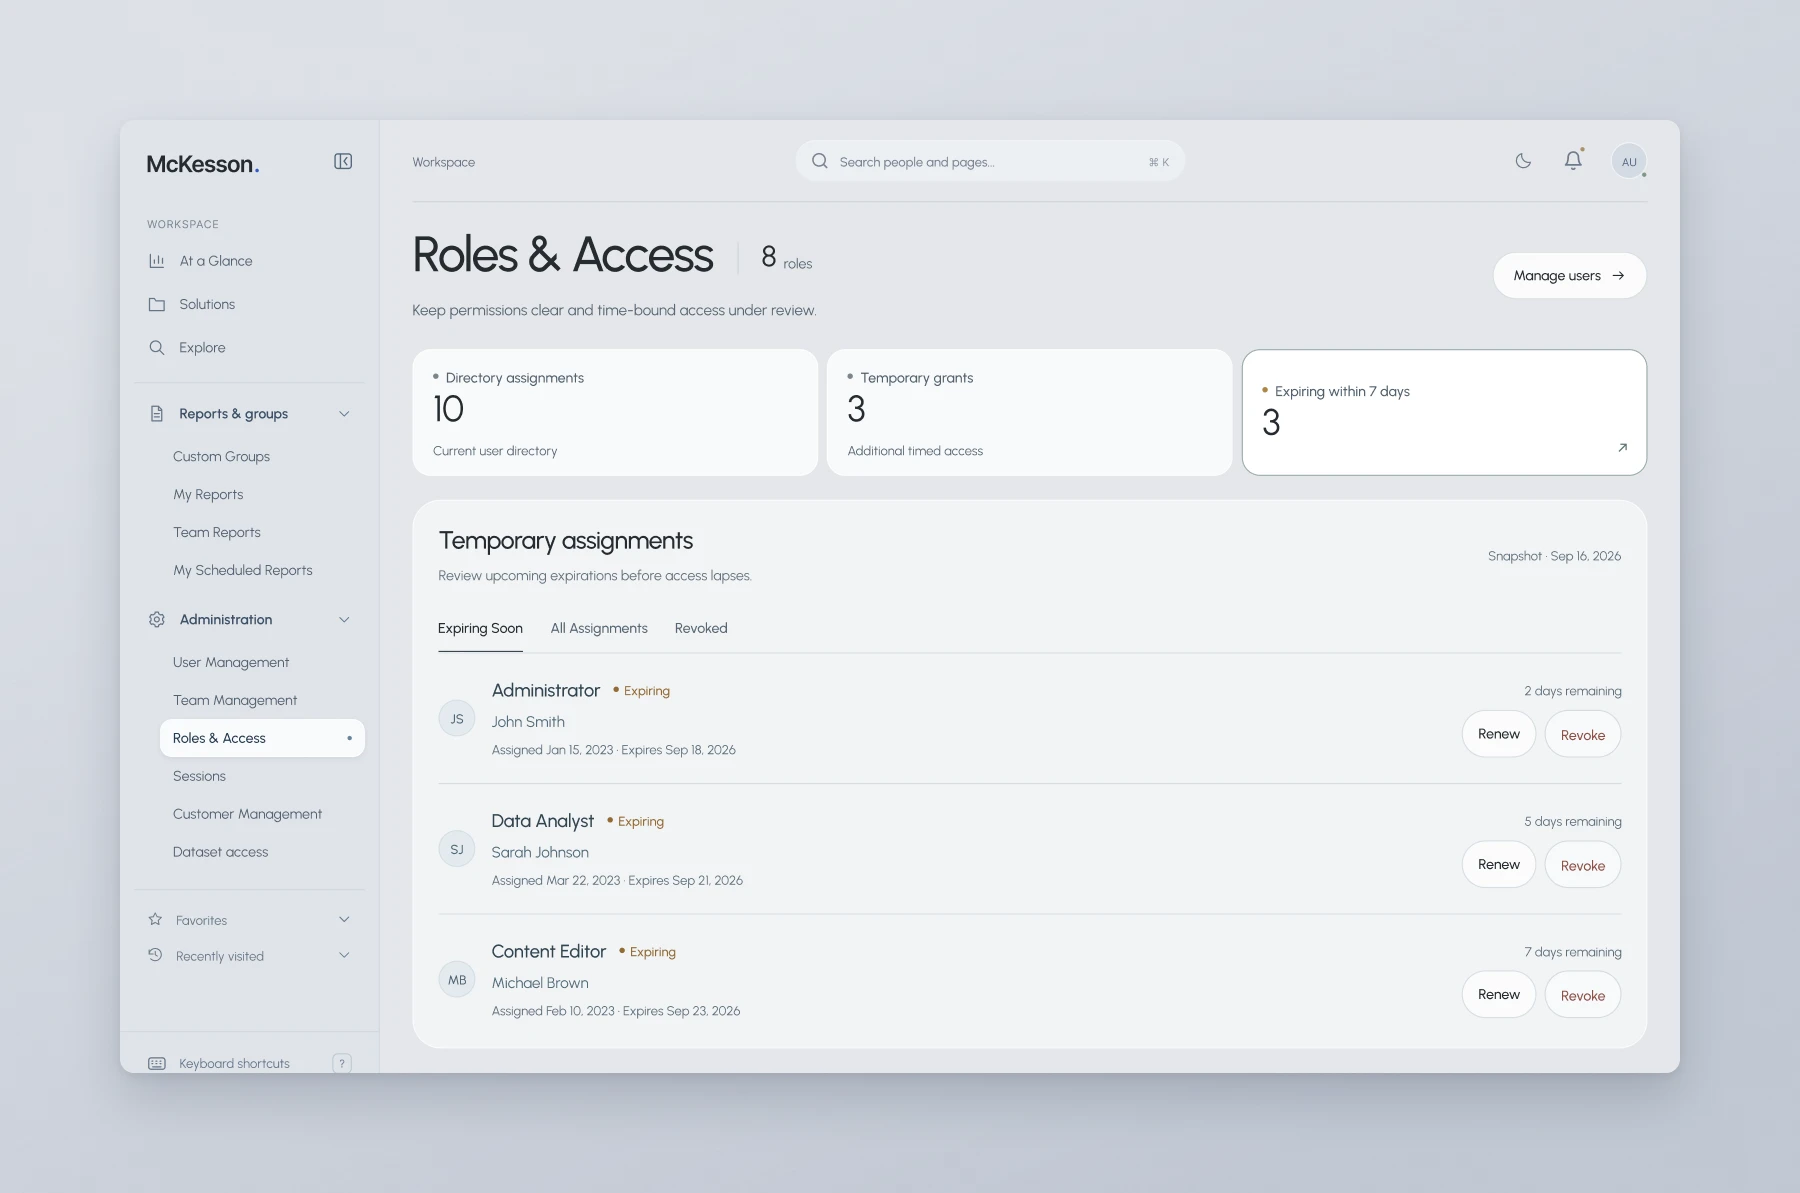Image resolution: width=1800 pixels, height=1193 pixels.
Task: Expand the Recently visited chevron
Action: pyautogui.click(x=344, y=955)
